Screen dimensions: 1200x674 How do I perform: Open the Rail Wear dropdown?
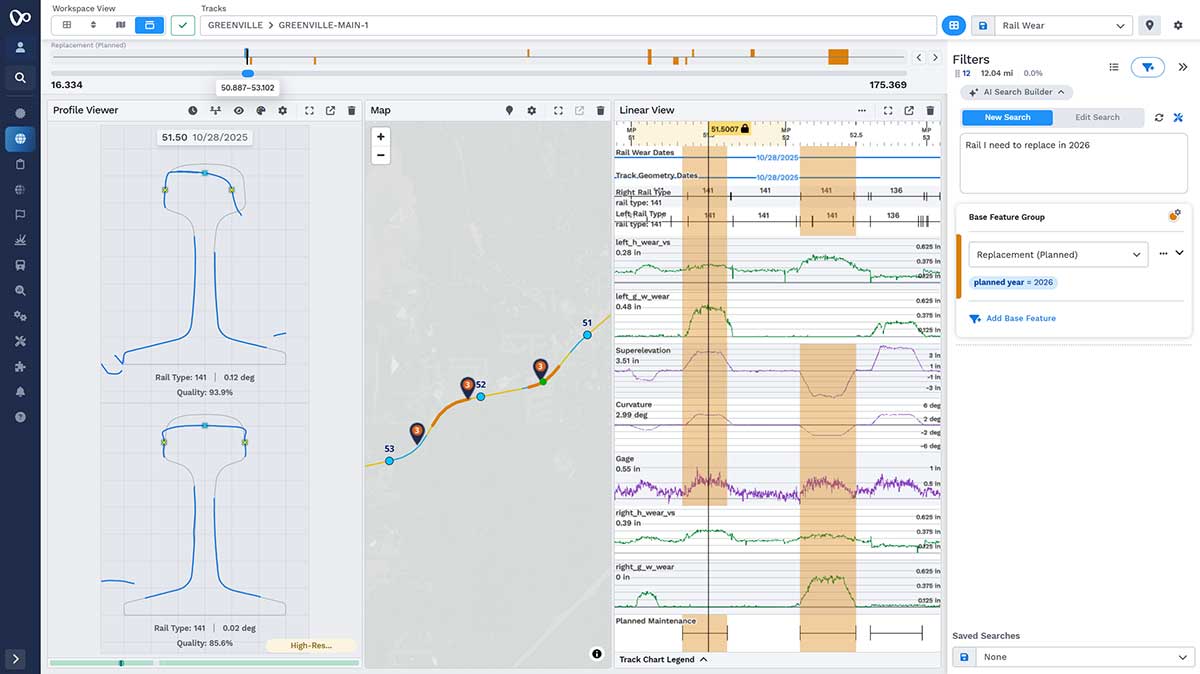(x=1064, y=25)
